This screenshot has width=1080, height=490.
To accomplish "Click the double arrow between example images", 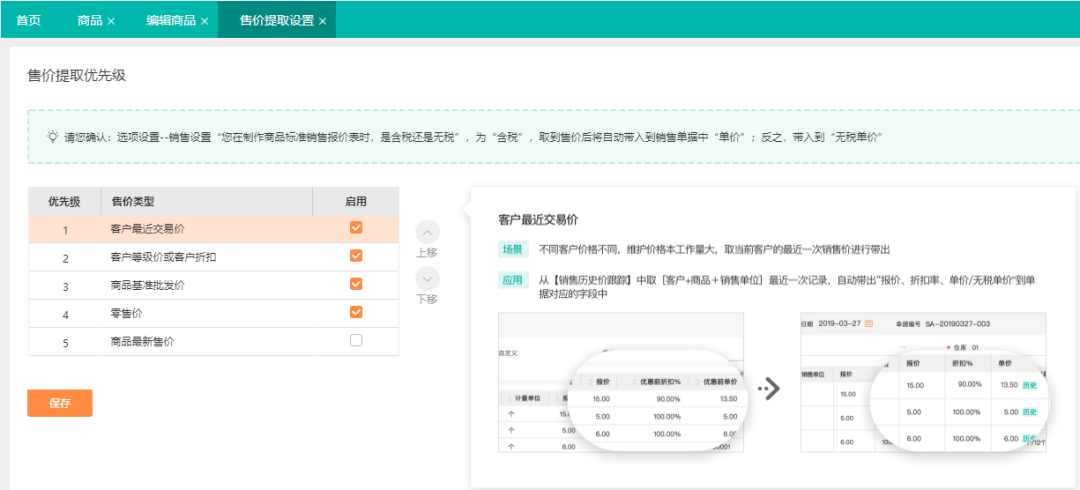I will click(768, 388).
